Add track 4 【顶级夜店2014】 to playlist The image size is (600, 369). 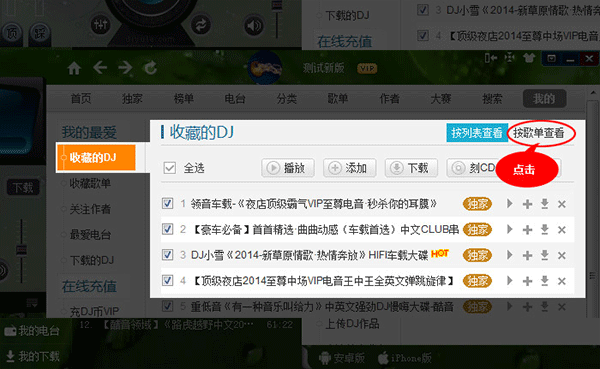527,281
